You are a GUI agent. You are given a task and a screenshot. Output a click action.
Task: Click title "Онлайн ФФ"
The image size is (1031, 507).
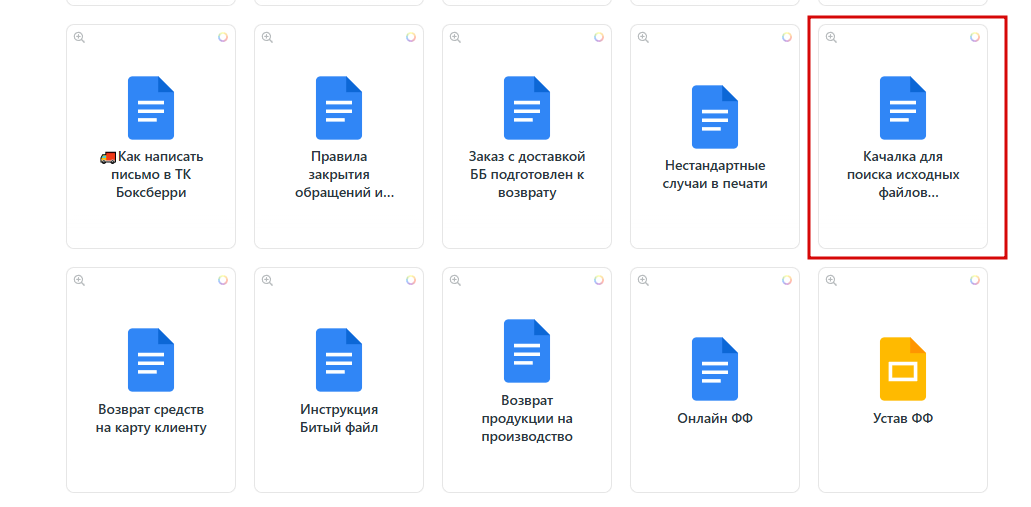tap(715, 418)
